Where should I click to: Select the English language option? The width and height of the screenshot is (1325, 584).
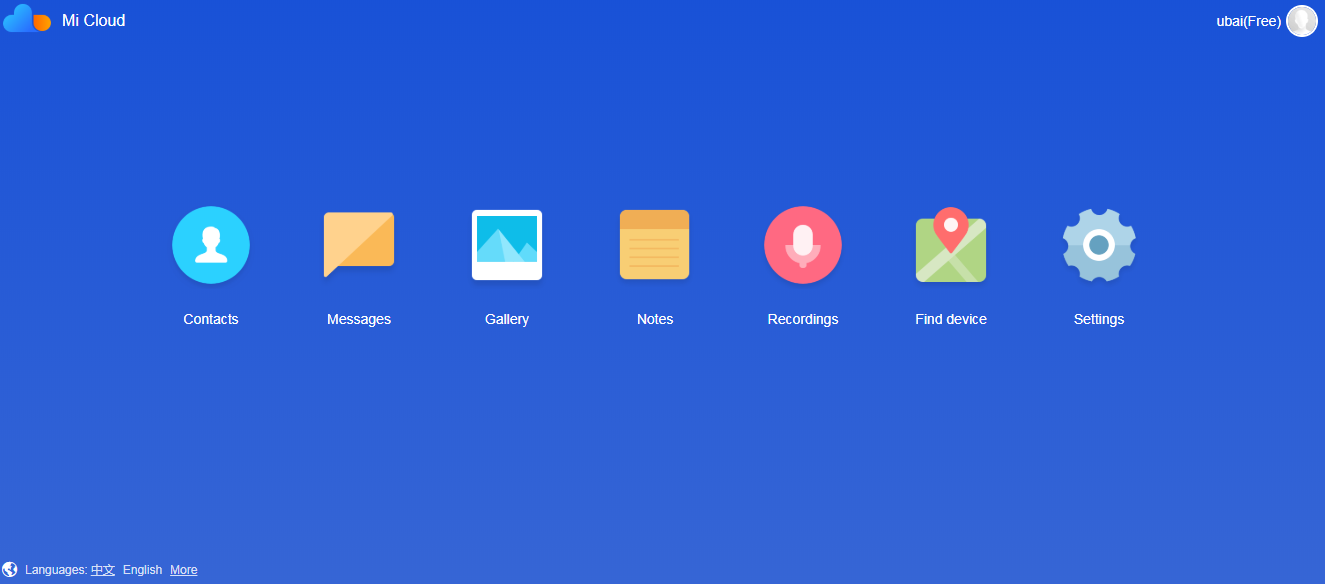(142, 570)
